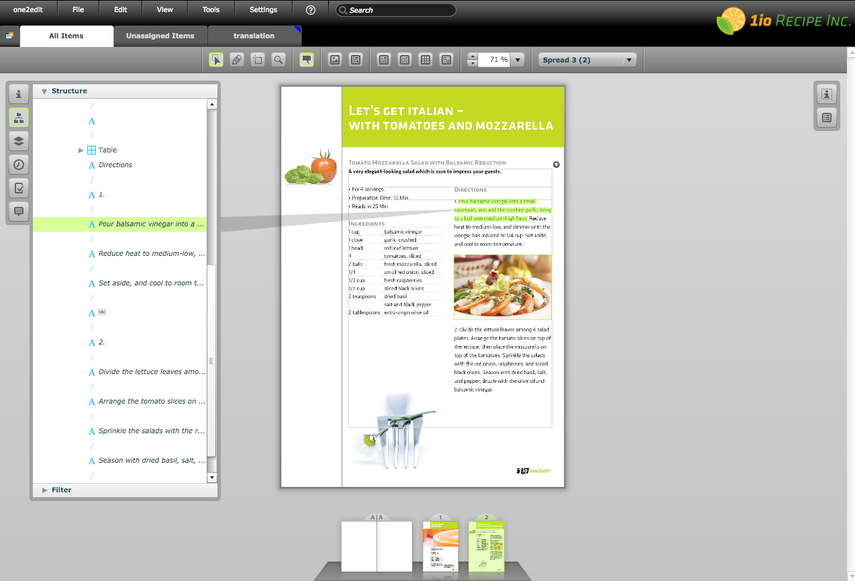Click the text layout toolbar icon

click(356, 60)
